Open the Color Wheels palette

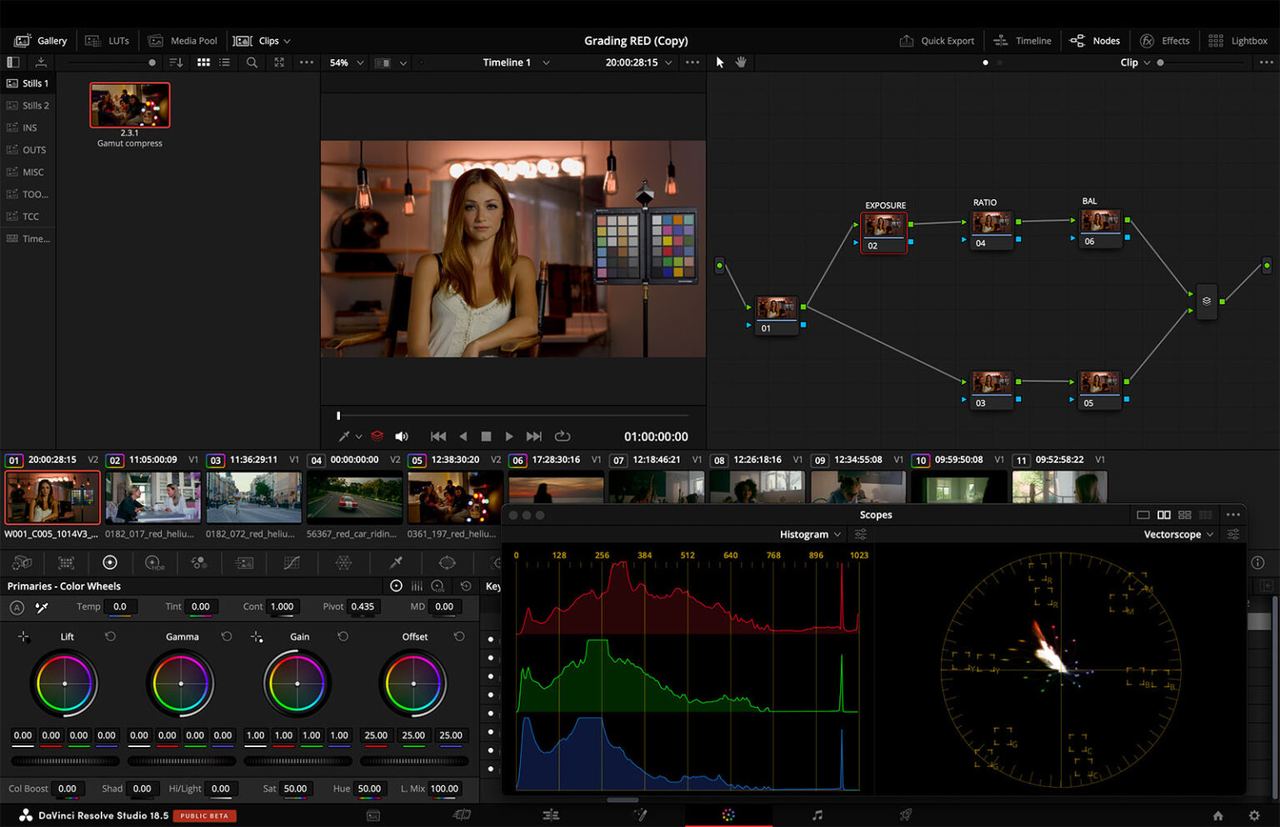[110, 562]
